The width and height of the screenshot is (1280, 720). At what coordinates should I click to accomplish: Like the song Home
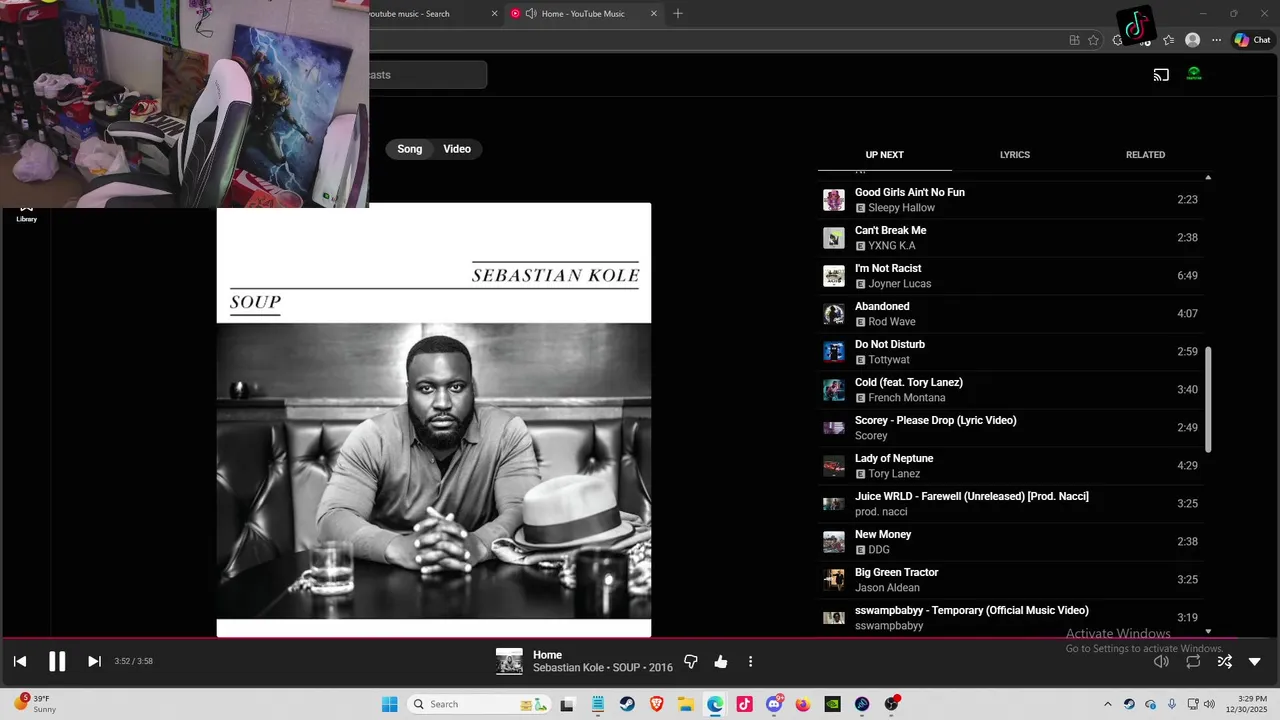pos(721,661)
